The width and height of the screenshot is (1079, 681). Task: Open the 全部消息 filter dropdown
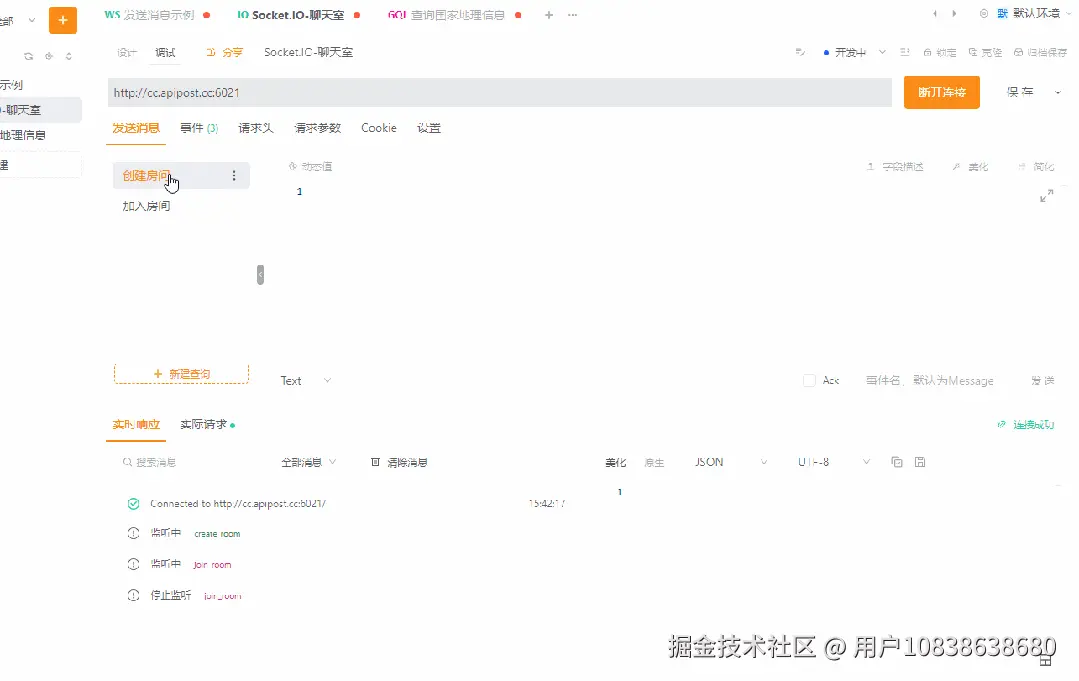coord(308,462)
